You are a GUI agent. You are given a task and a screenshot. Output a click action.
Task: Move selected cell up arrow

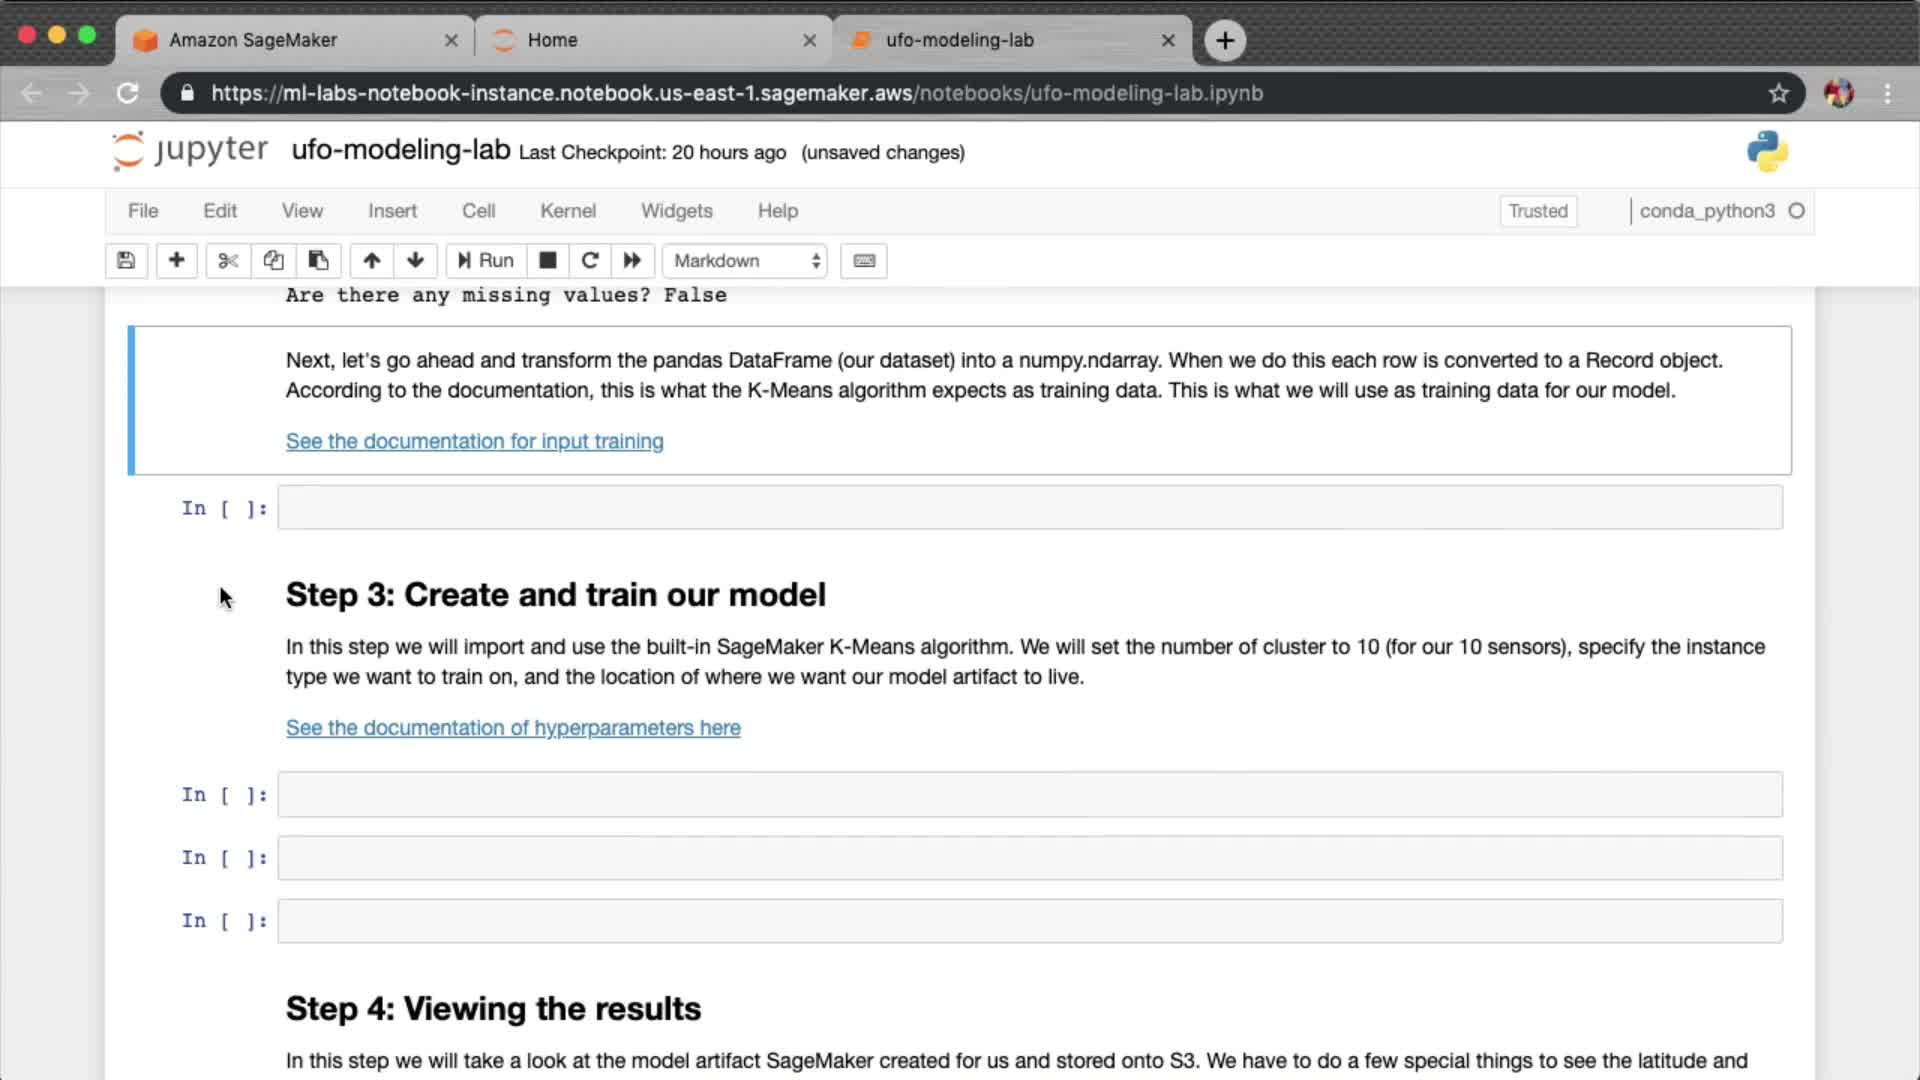(x=372, y=261)
